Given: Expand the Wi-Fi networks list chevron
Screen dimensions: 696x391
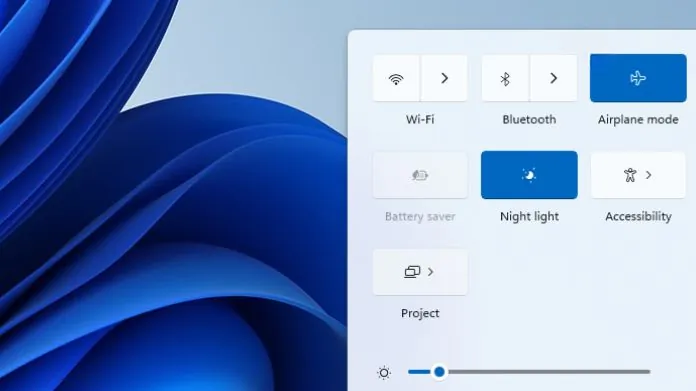Looking at the screenshot, I should click(x=444, y=79).
